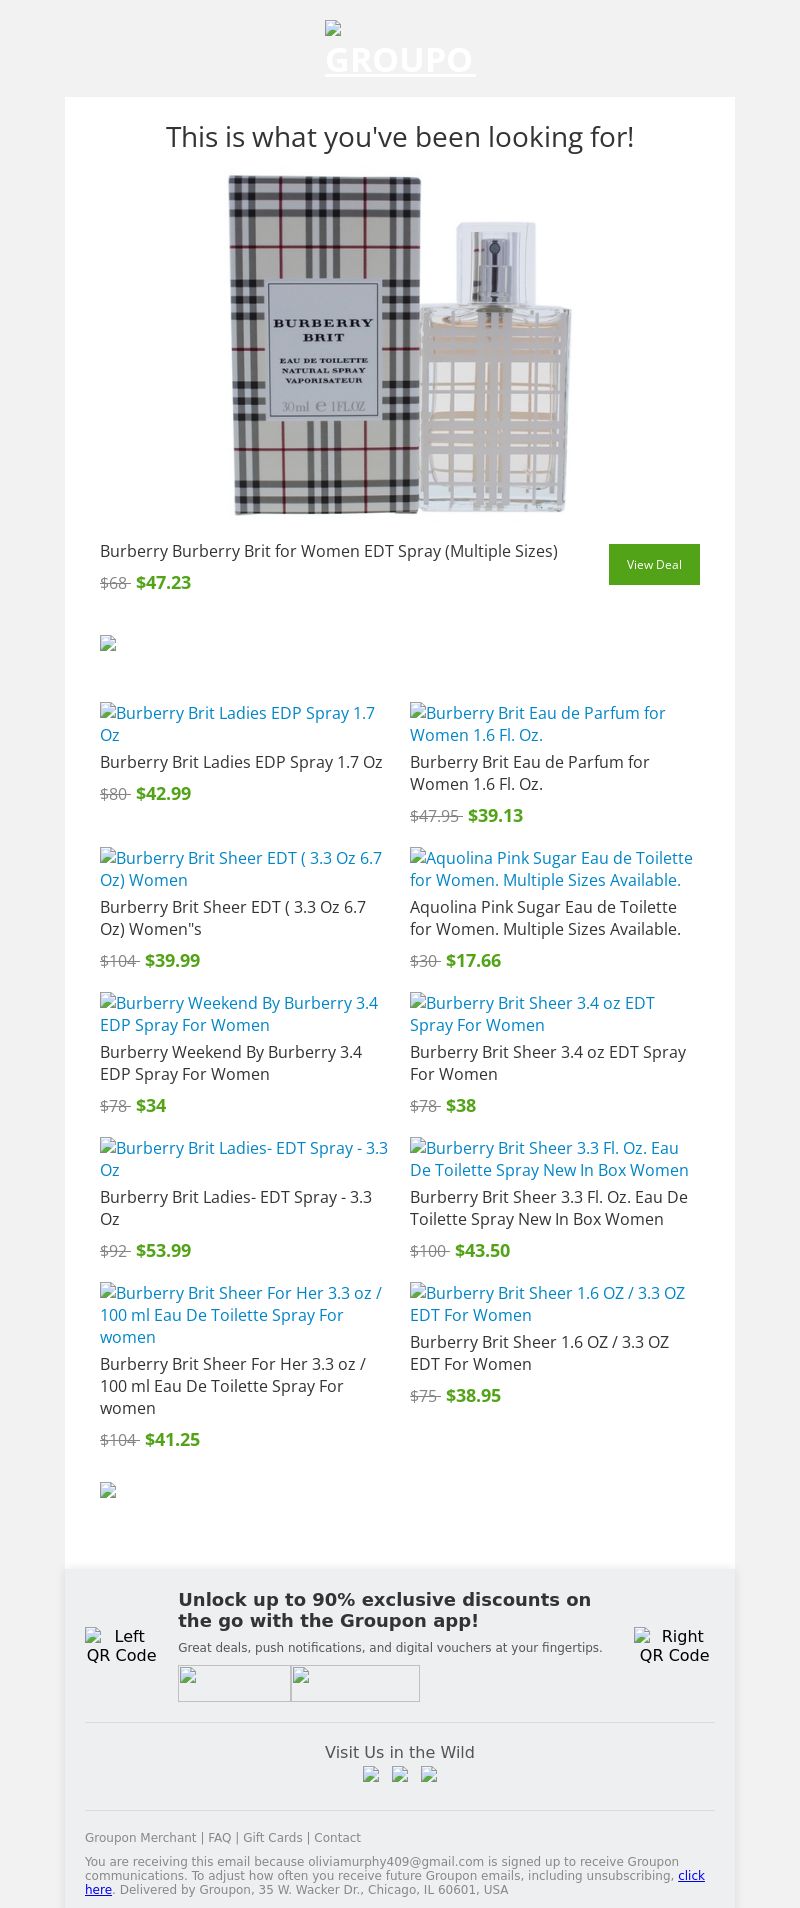
Task: Open Burberry Brit Sheer 3.4 oz EDT link
Action: [x=532, y=1014]
